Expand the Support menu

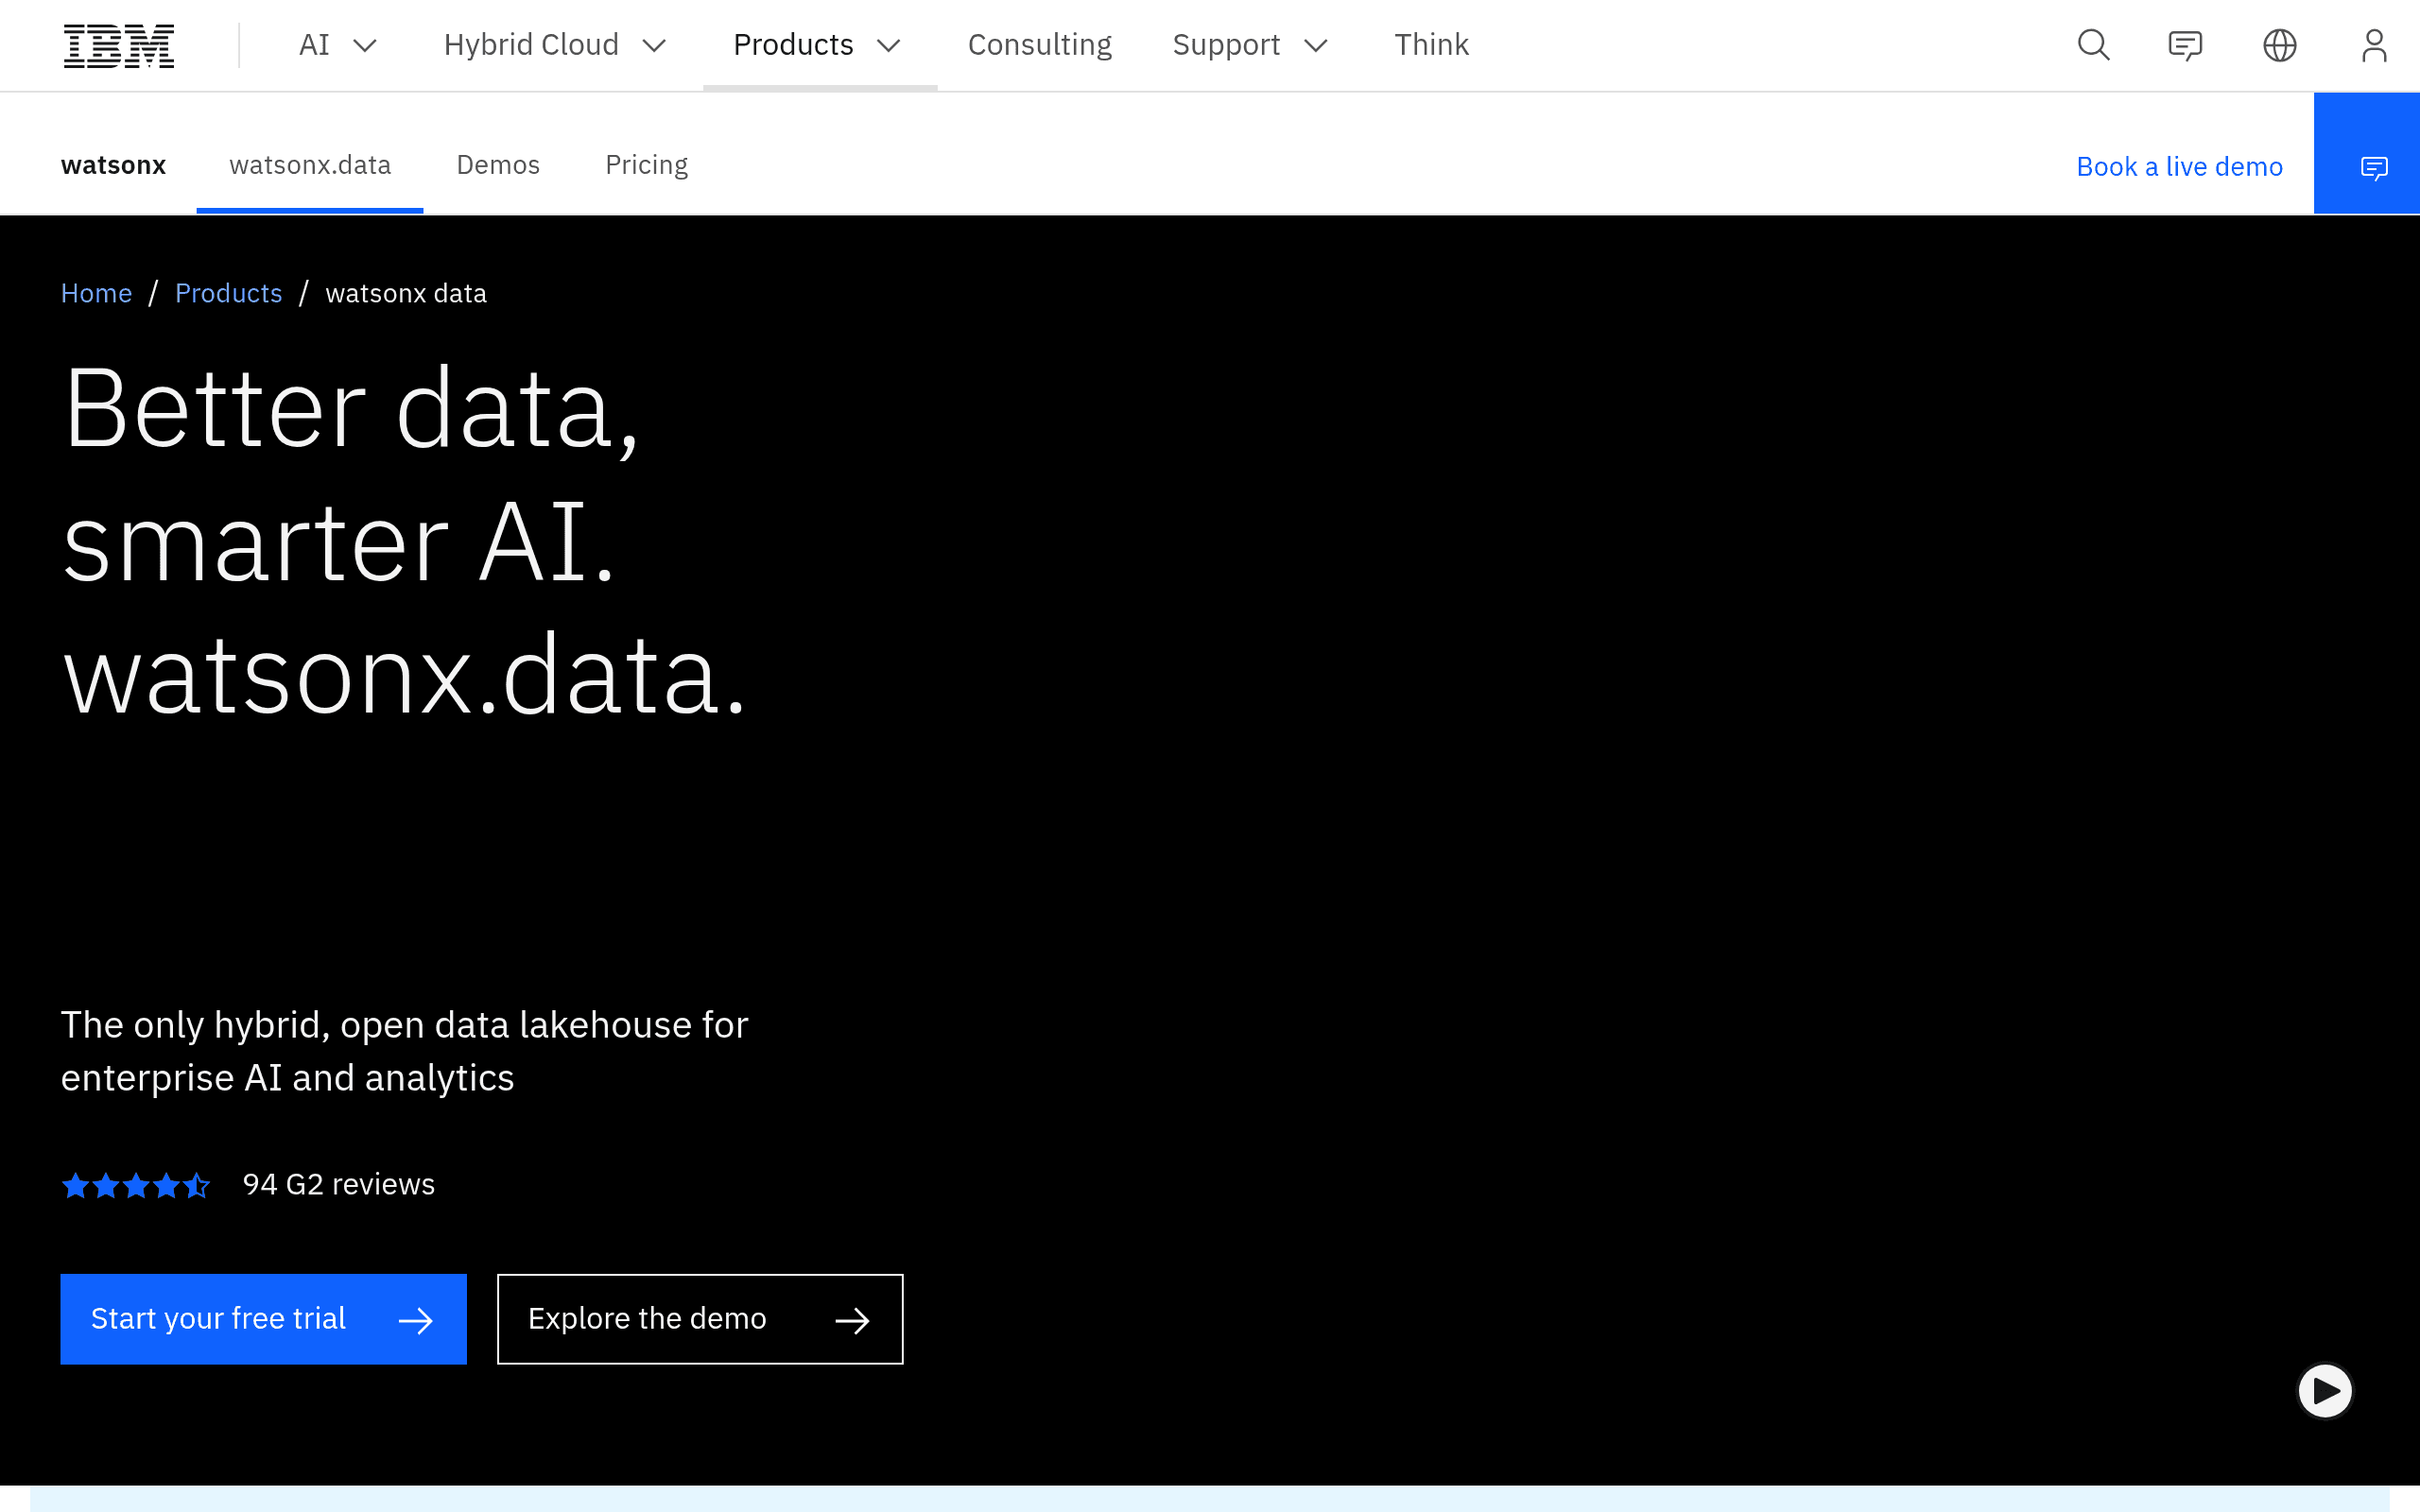(x=1250, y=45)
